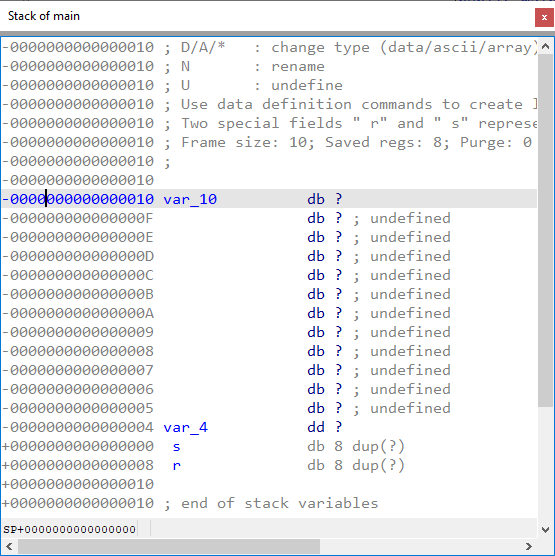Screen dimensions: 555x556
Task: Click the vertical scrollbar thumb
Action: (x=545, y=230)
